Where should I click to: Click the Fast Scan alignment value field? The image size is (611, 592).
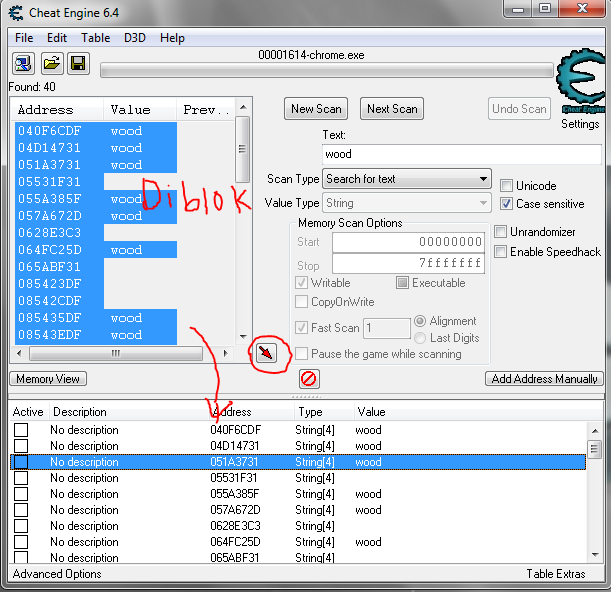387,328
